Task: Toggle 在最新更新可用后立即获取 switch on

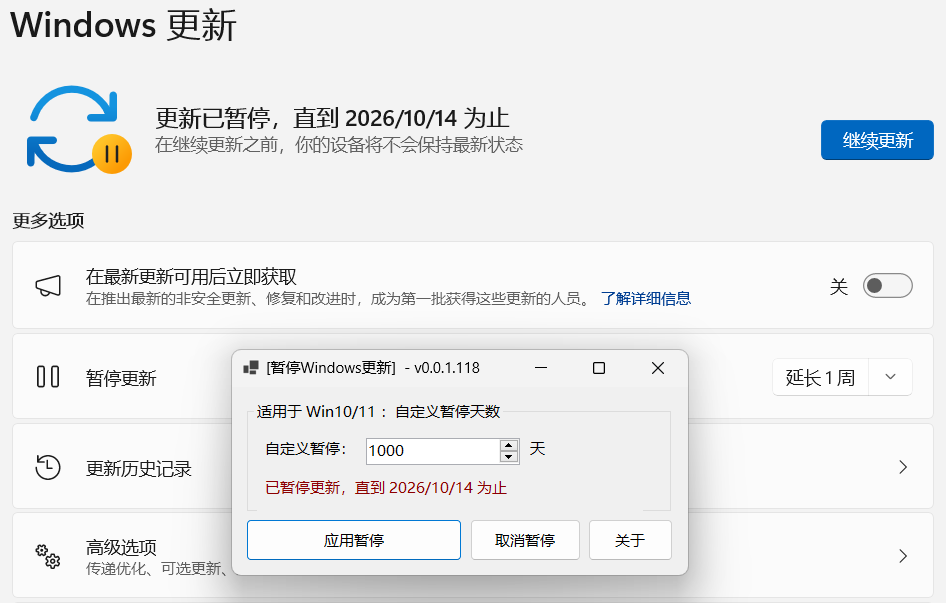Action: pyautogui.click(x=888, y=286)
